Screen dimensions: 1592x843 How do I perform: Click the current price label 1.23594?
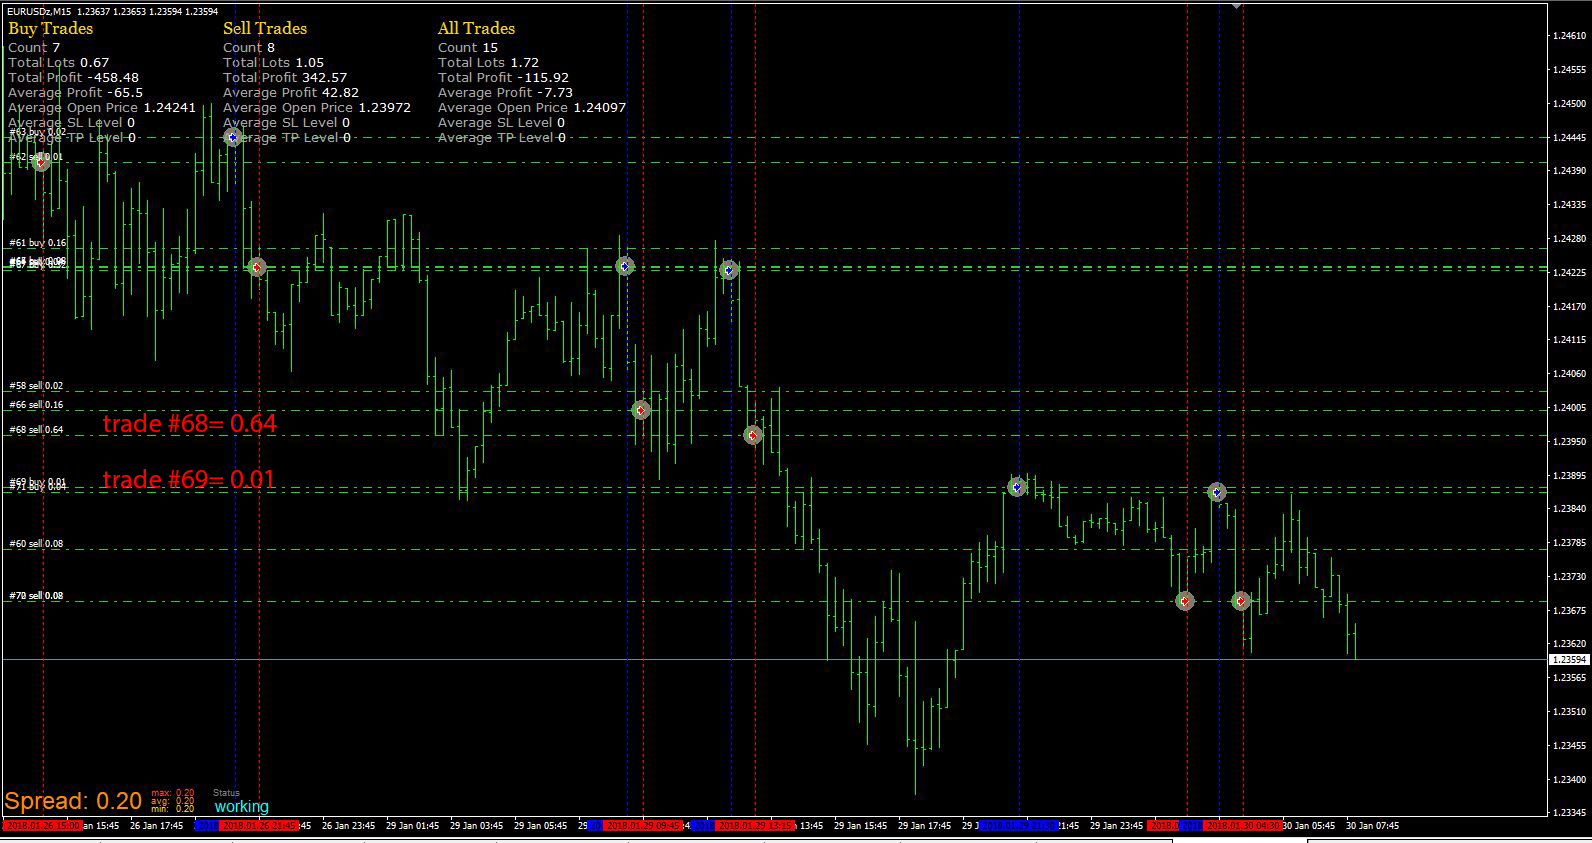[x=1569, y=660]
